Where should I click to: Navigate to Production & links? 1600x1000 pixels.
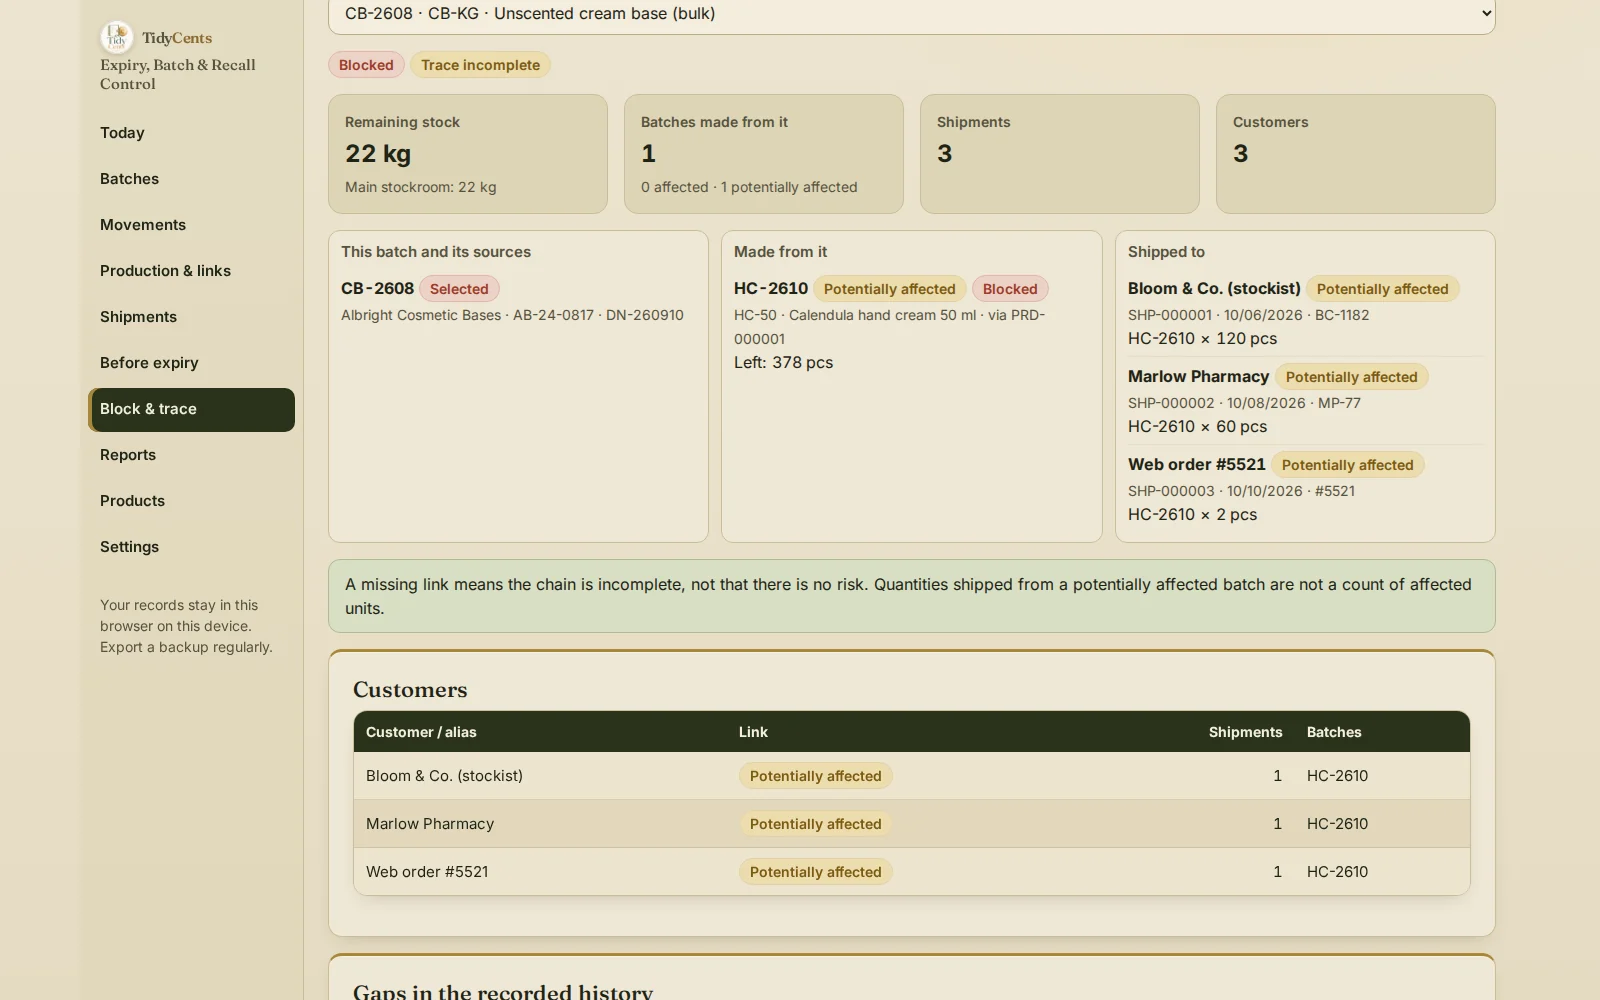click(x=191, y=271)
